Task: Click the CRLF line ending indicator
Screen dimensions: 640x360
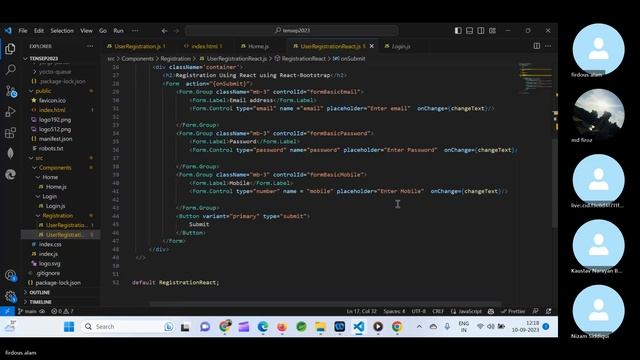Action: point(438,311)
